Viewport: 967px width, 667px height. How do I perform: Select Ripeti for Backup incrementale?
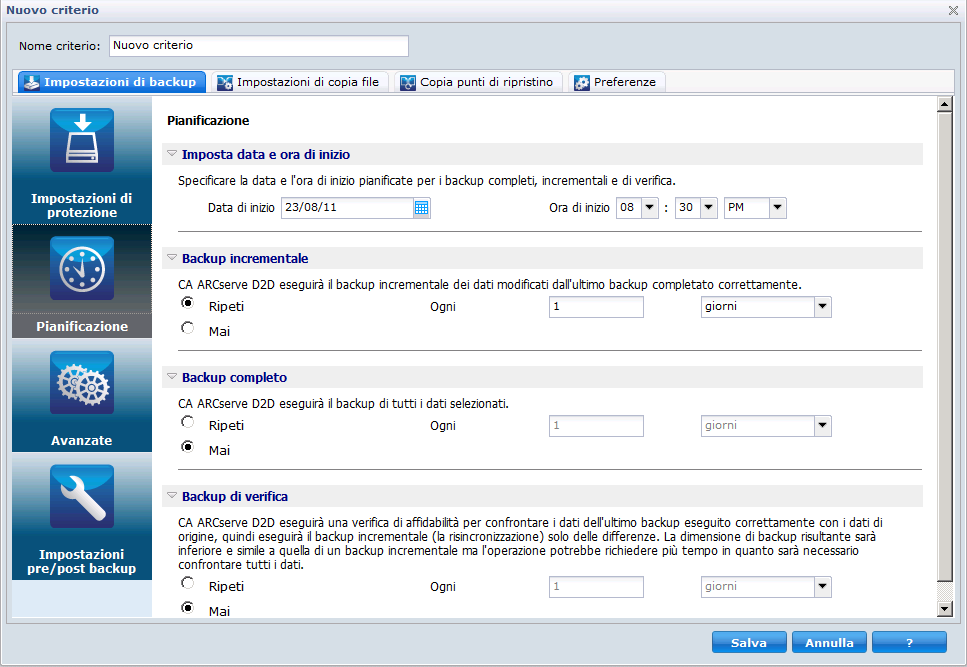[187, 303]
